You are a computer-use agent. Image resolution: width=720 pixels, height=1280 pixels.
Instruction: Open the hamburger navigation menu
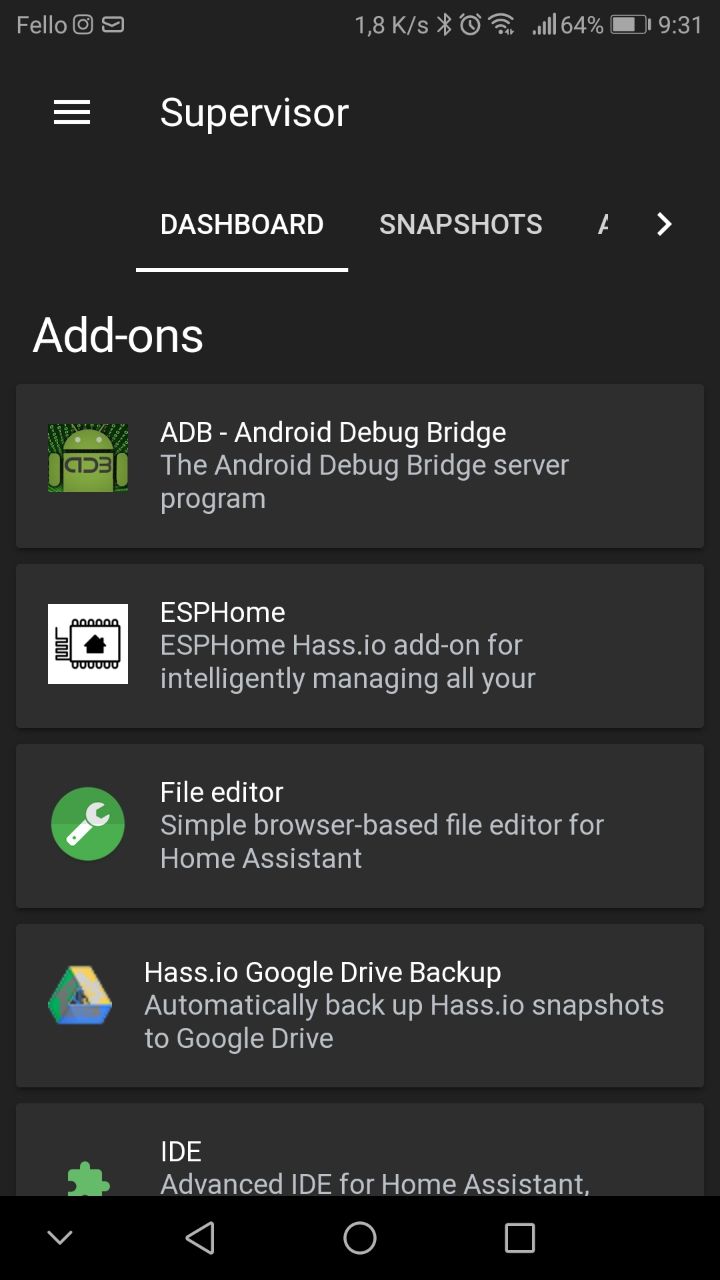coord(72,113)
